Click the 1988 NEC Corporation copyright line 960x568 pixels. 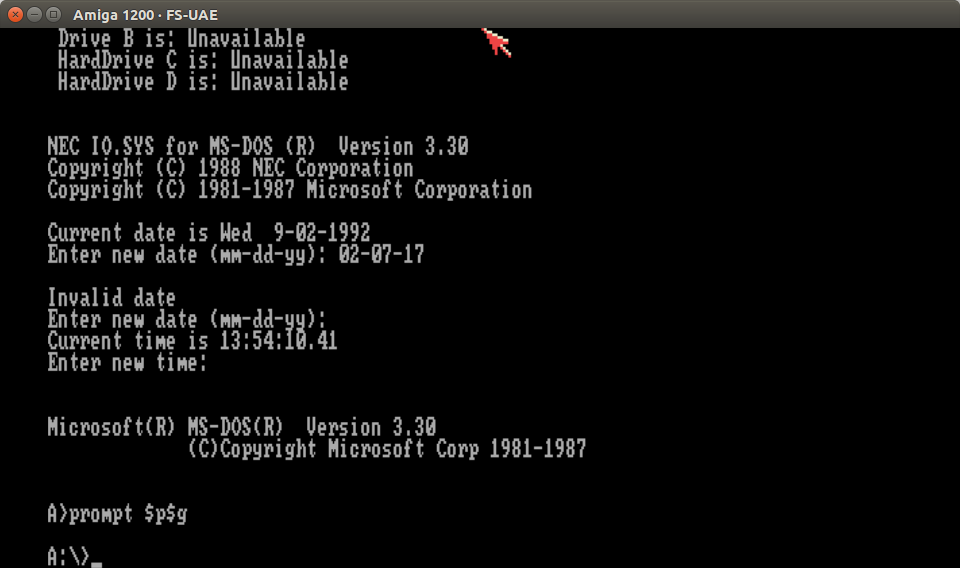point(230,168)
